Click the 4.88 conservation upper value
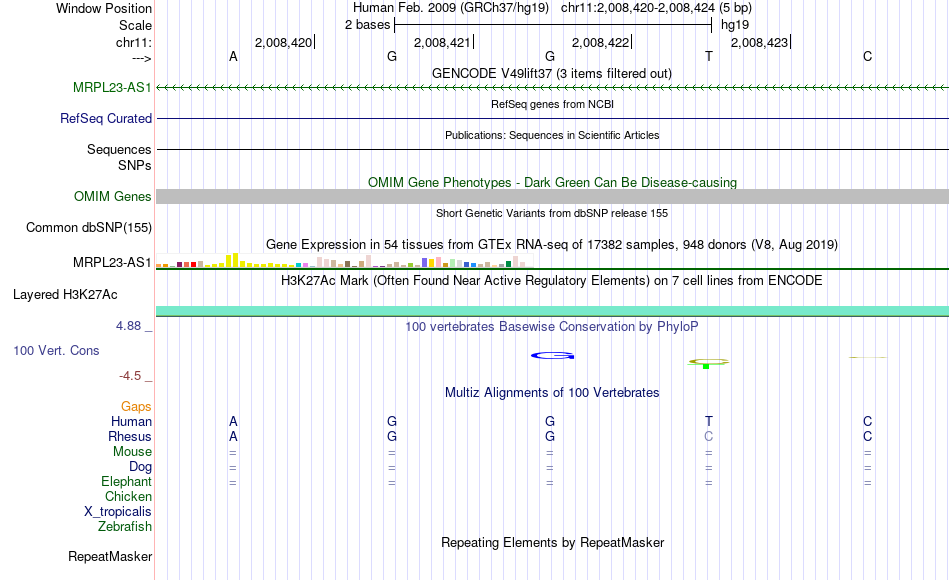Screen dimensions: 950x580 pyautogui.click(x=128, y=326)
